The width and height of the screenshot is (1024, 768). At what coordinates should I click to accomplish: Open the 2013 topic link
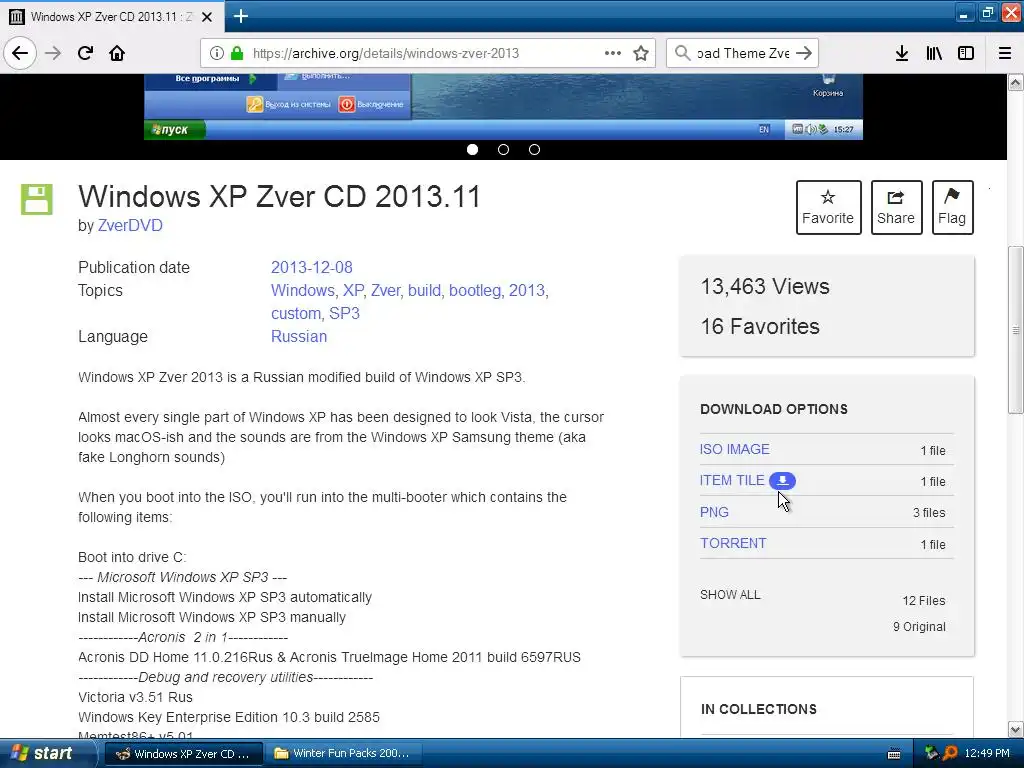tap(527, 290)
